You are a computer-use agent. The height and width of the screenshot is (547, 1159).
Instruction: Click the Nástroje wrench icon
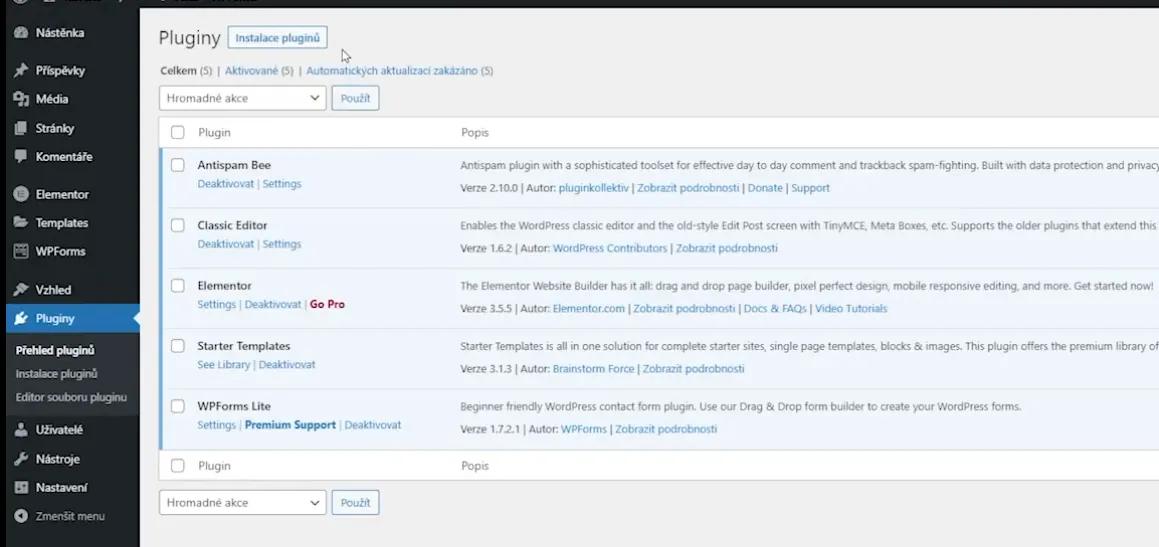[21, 459]
